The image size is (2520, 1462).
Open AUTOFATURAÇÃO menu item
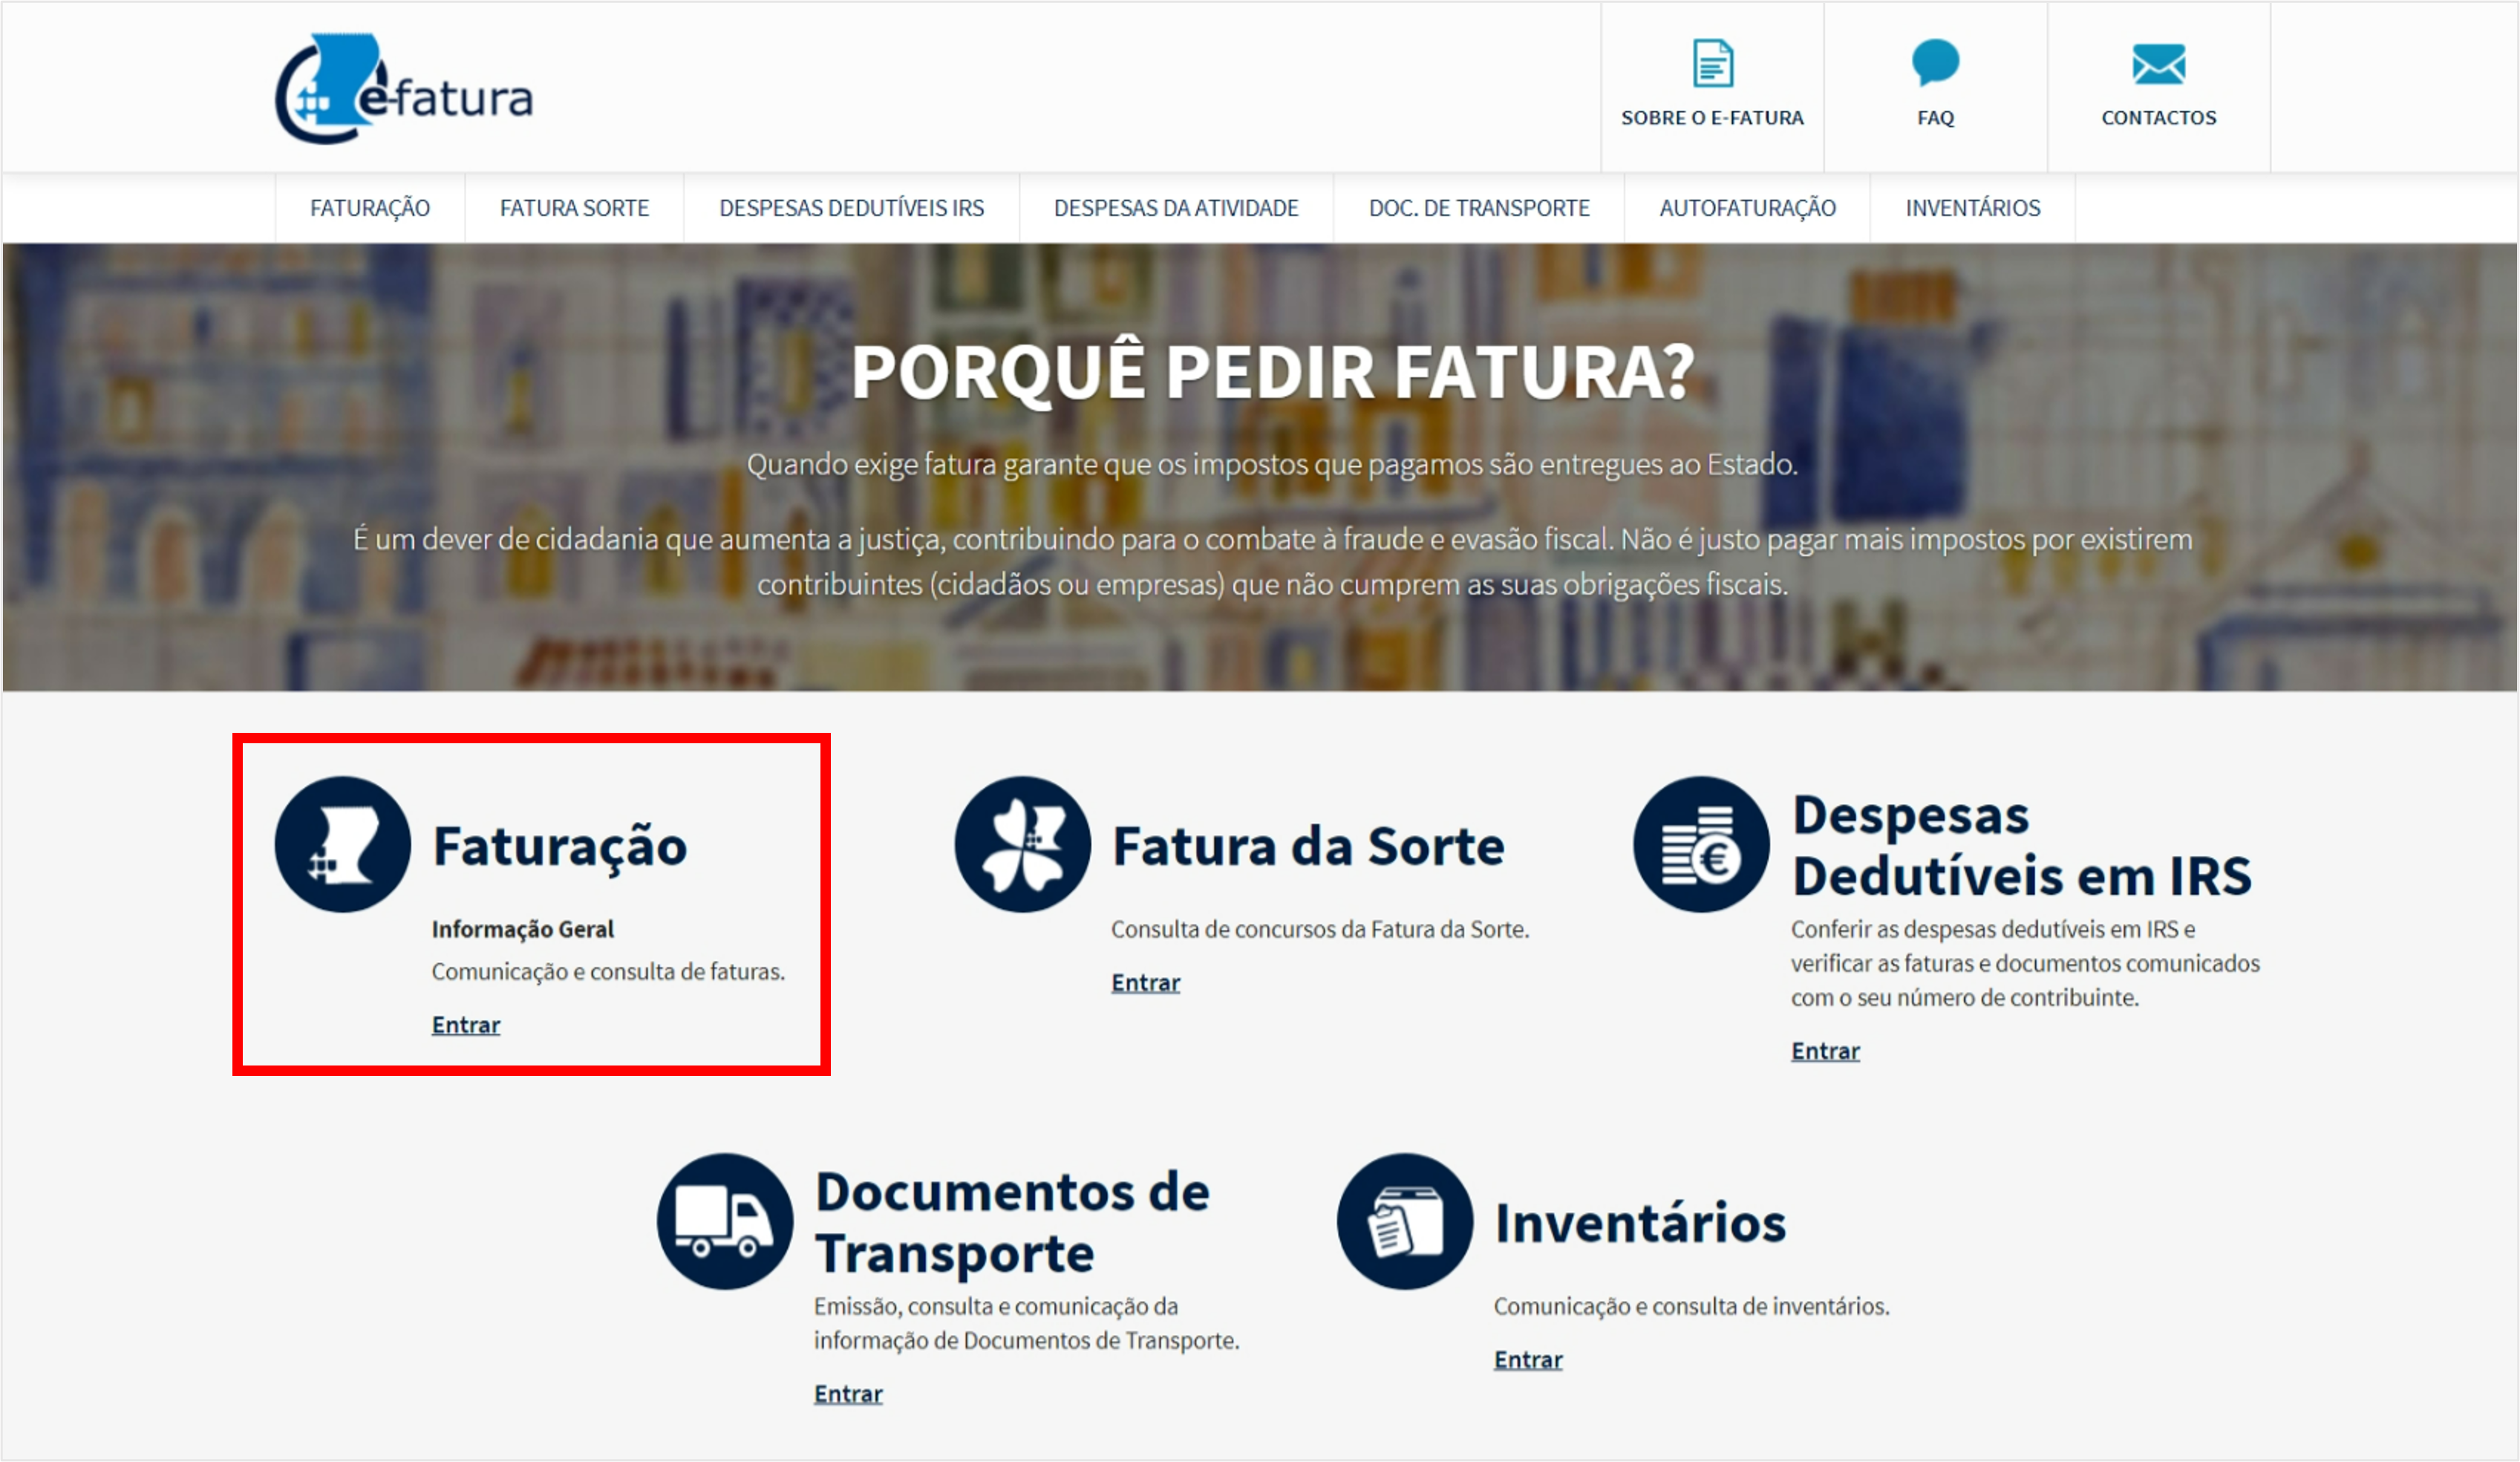coord(1747,208)
